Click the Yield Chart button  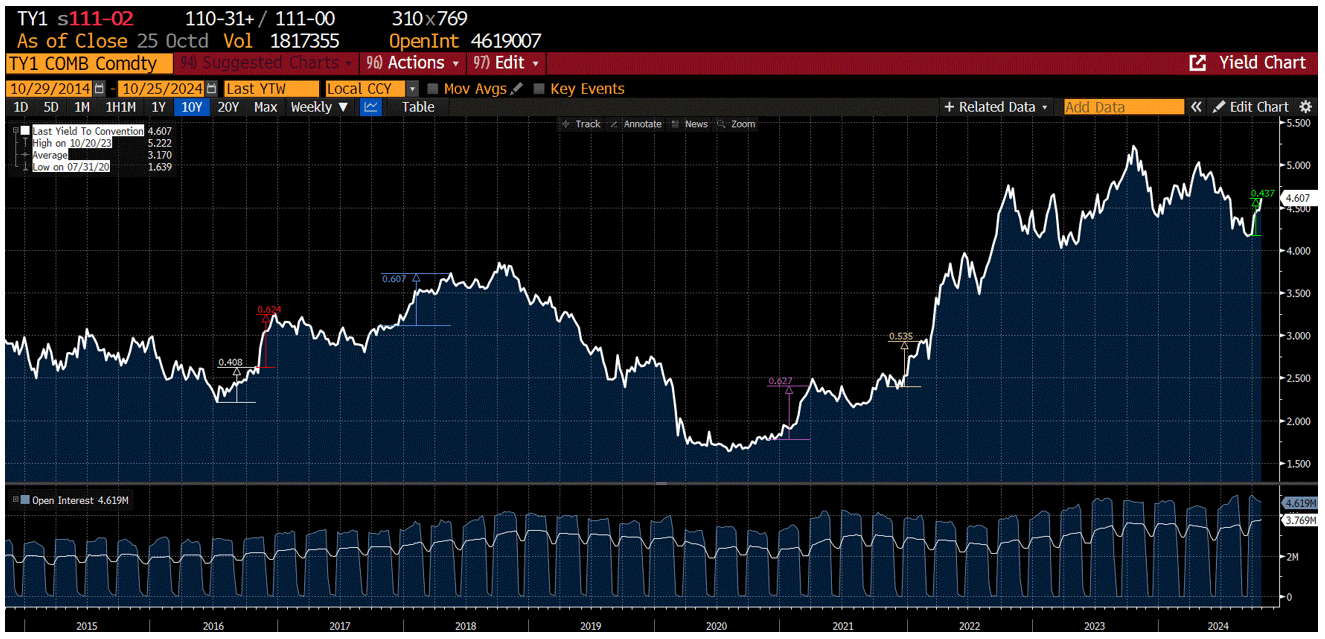click(1247, 62)
